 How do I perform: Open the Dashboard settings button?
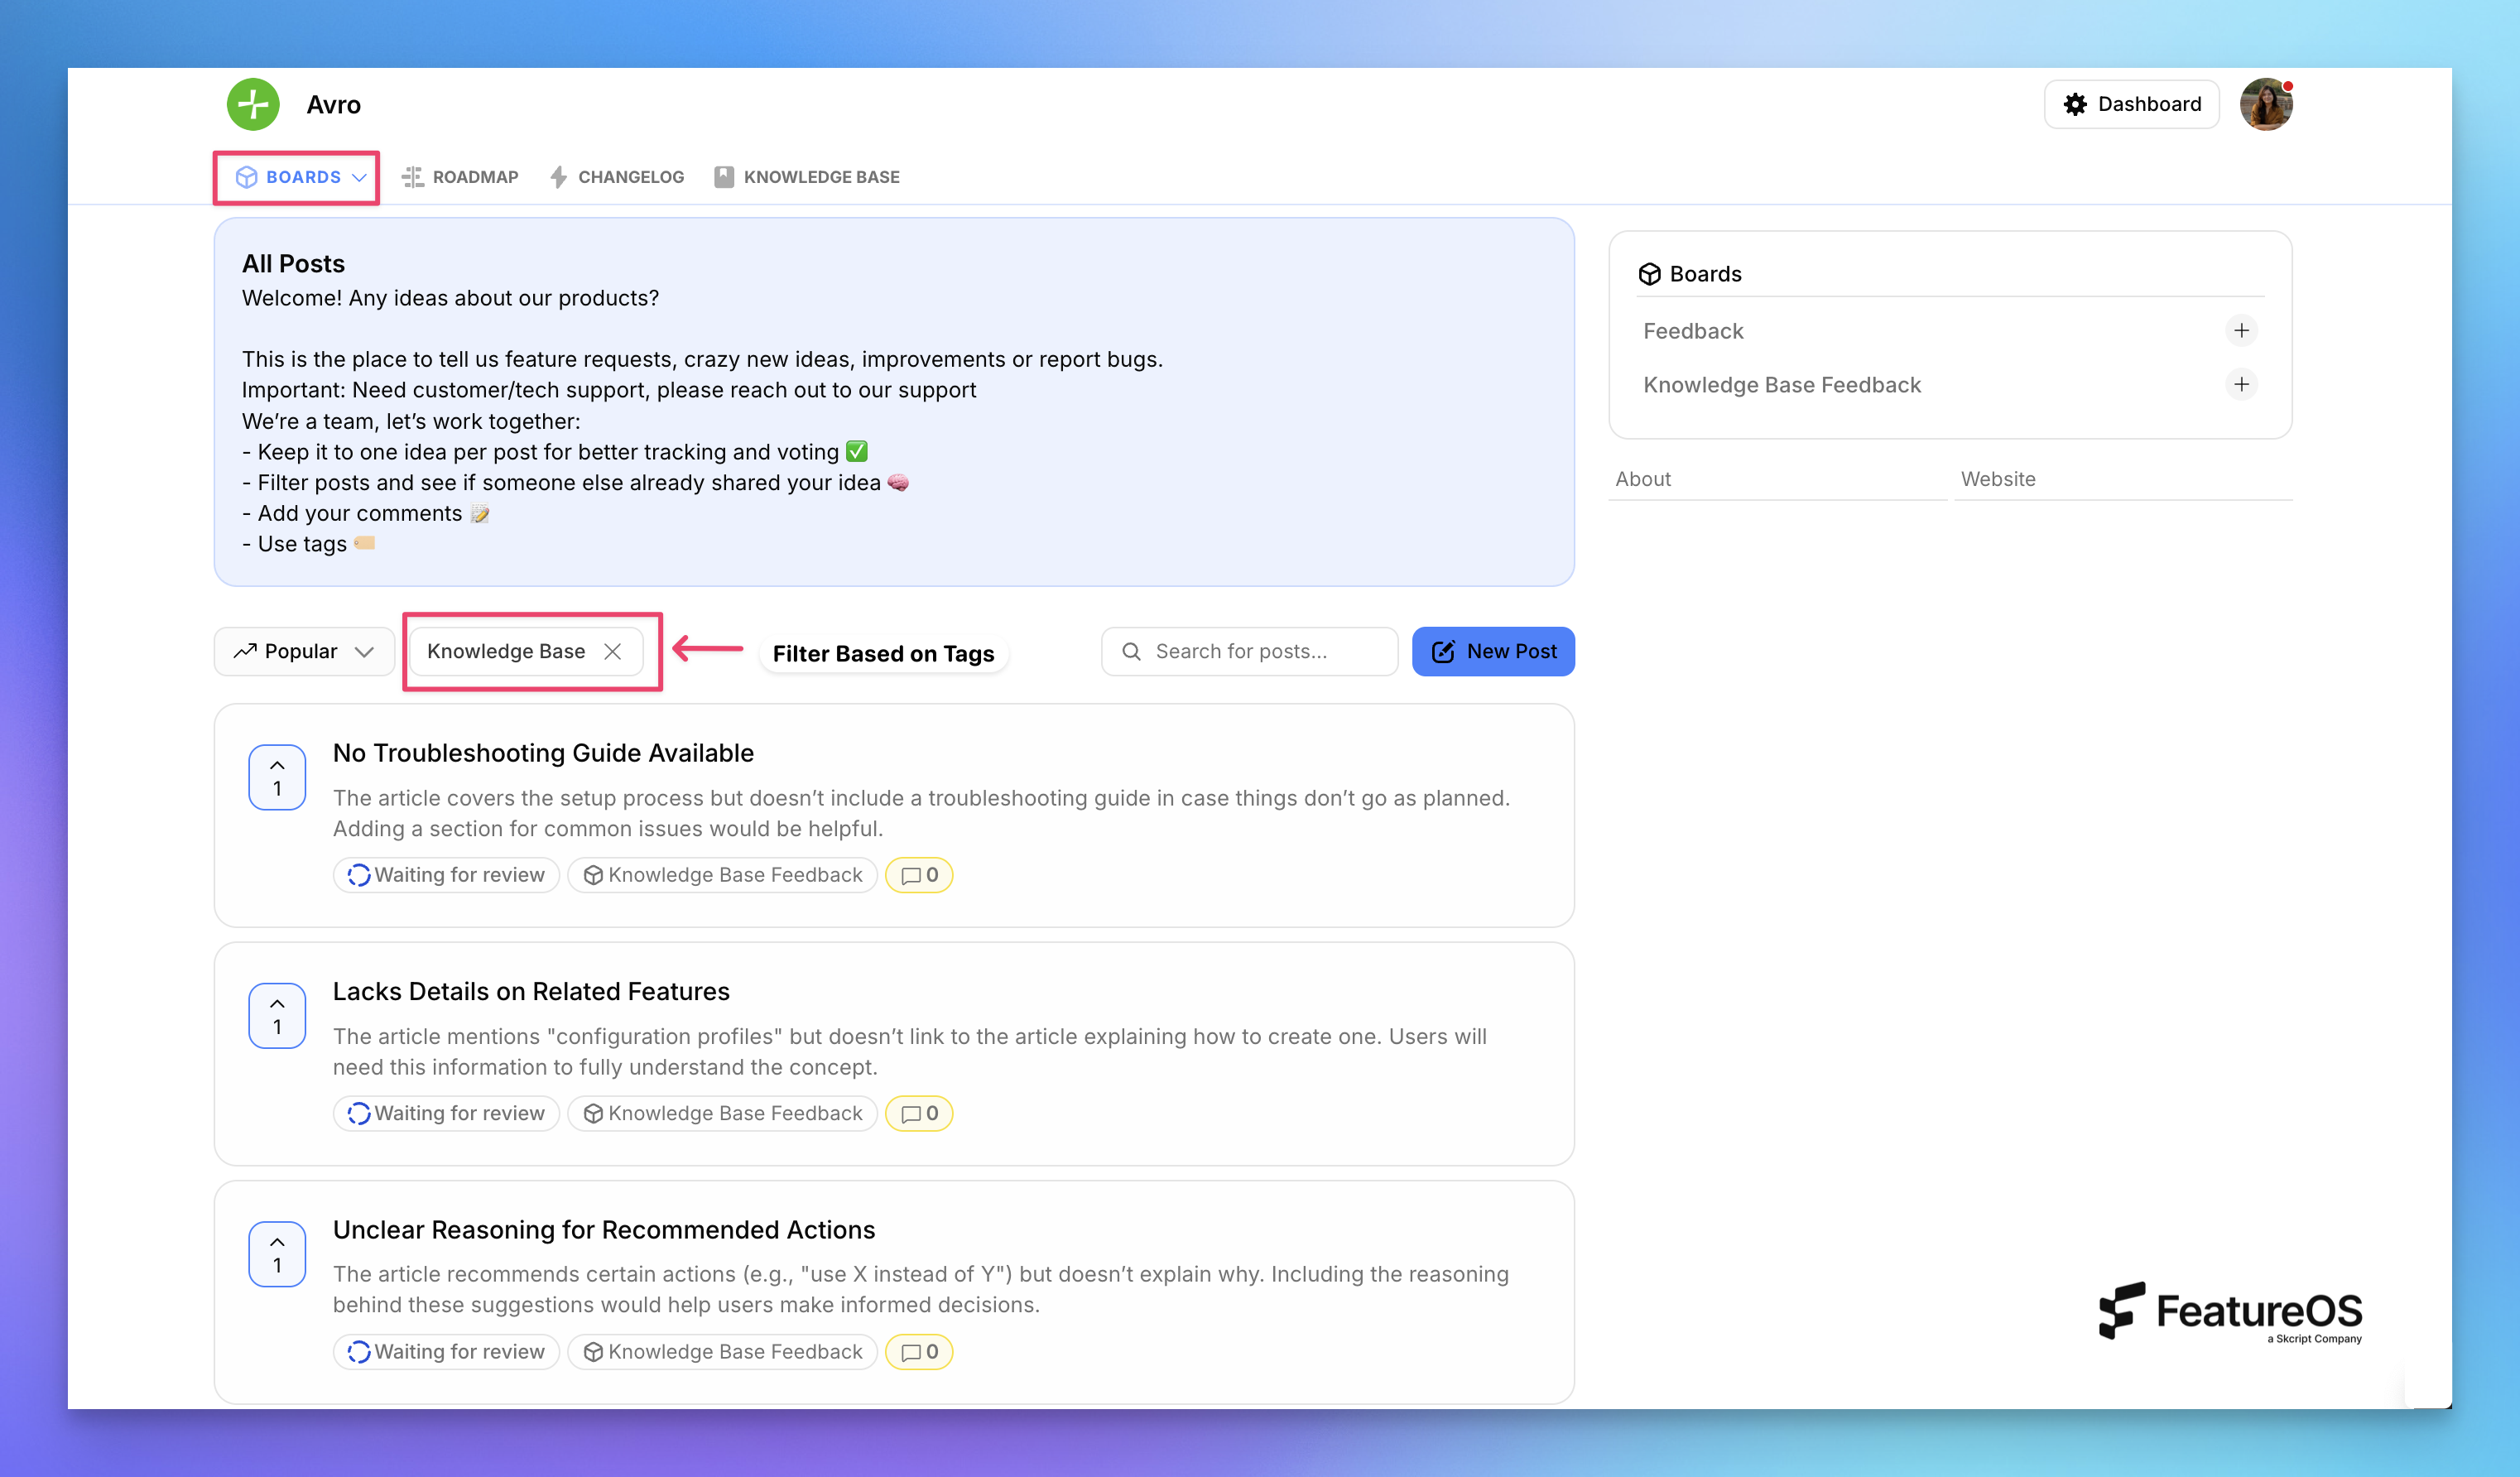coord(2131,103)
